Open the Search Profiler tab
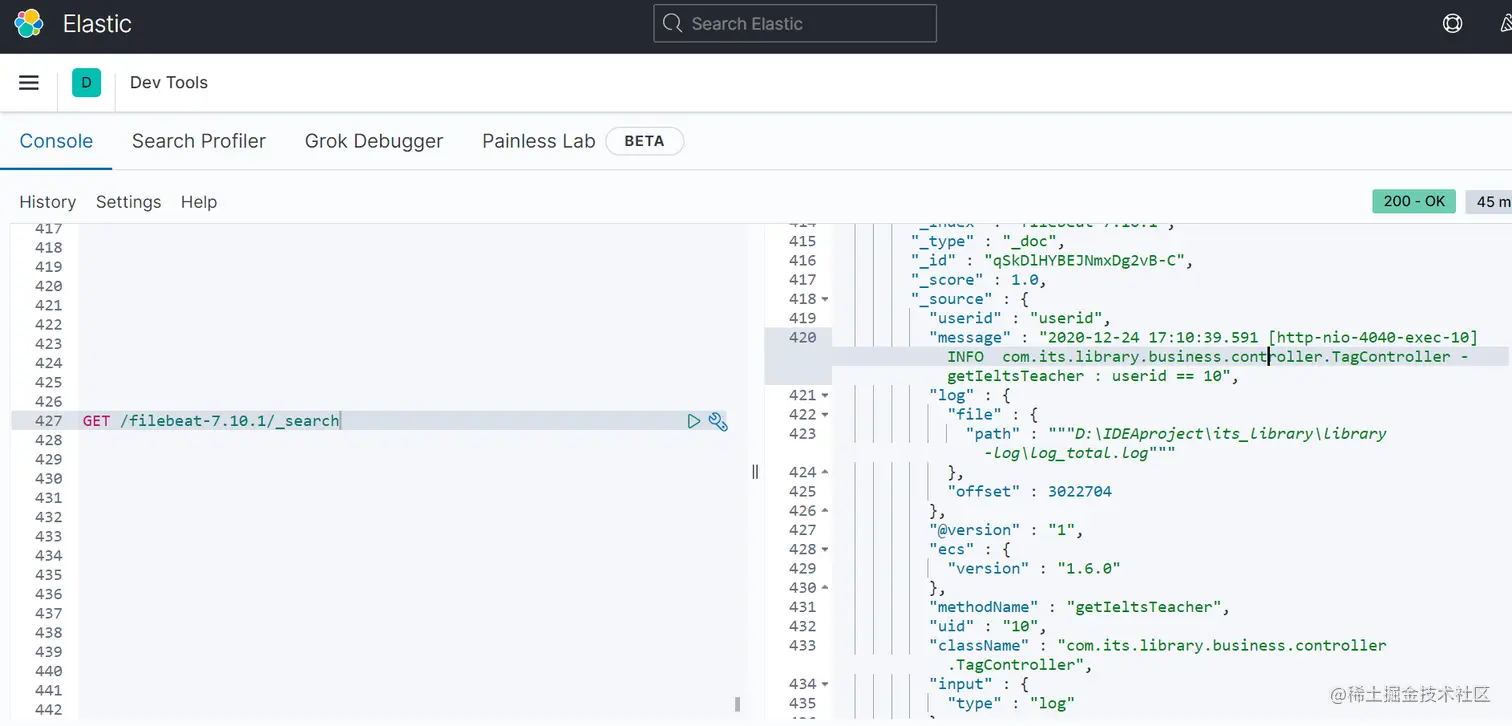 tap(199, 141)
